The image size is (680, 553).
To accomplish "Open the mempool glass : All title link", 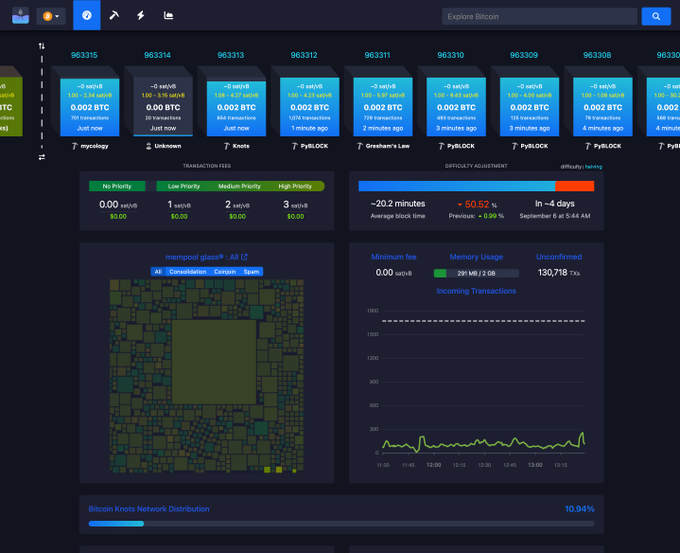I will [202, 257].
